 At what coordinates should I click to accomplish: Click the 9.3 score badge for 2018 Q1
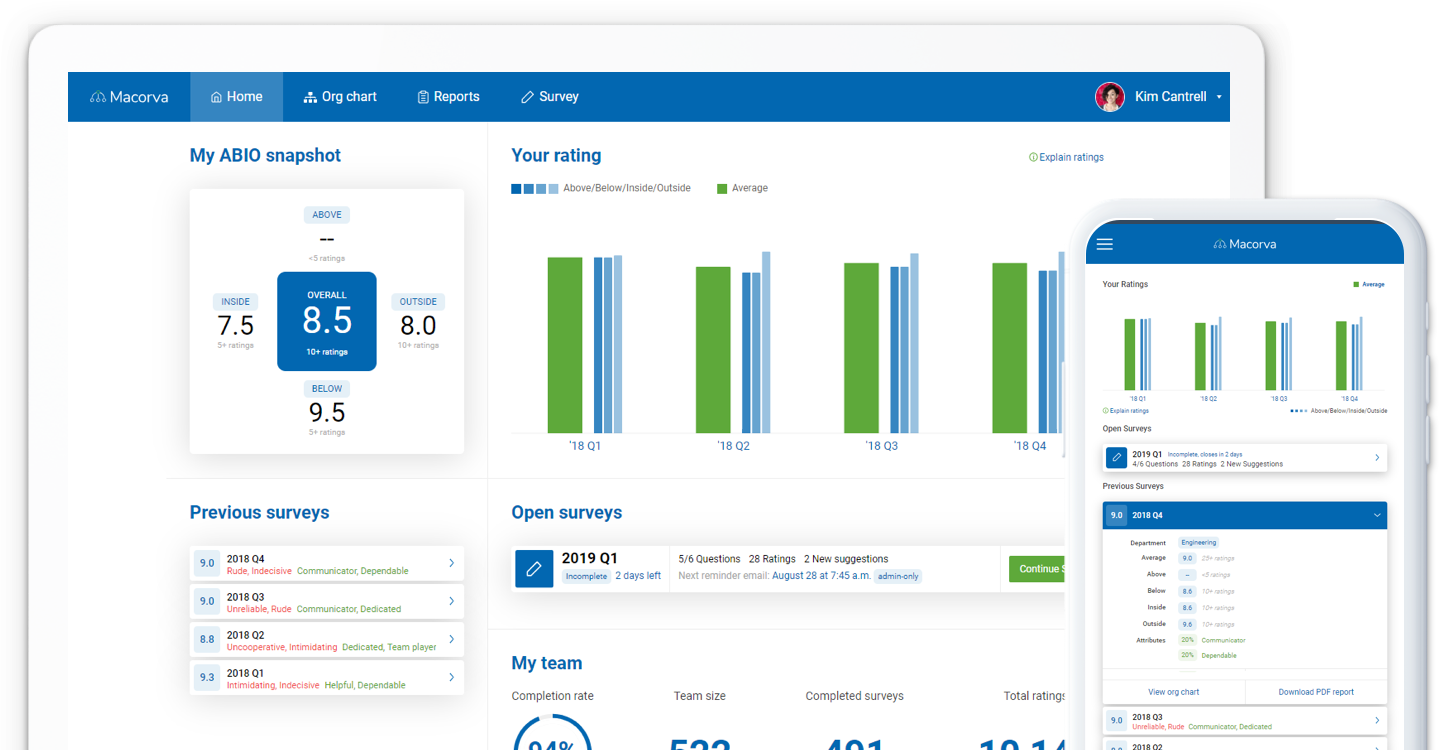click(207, 677)
